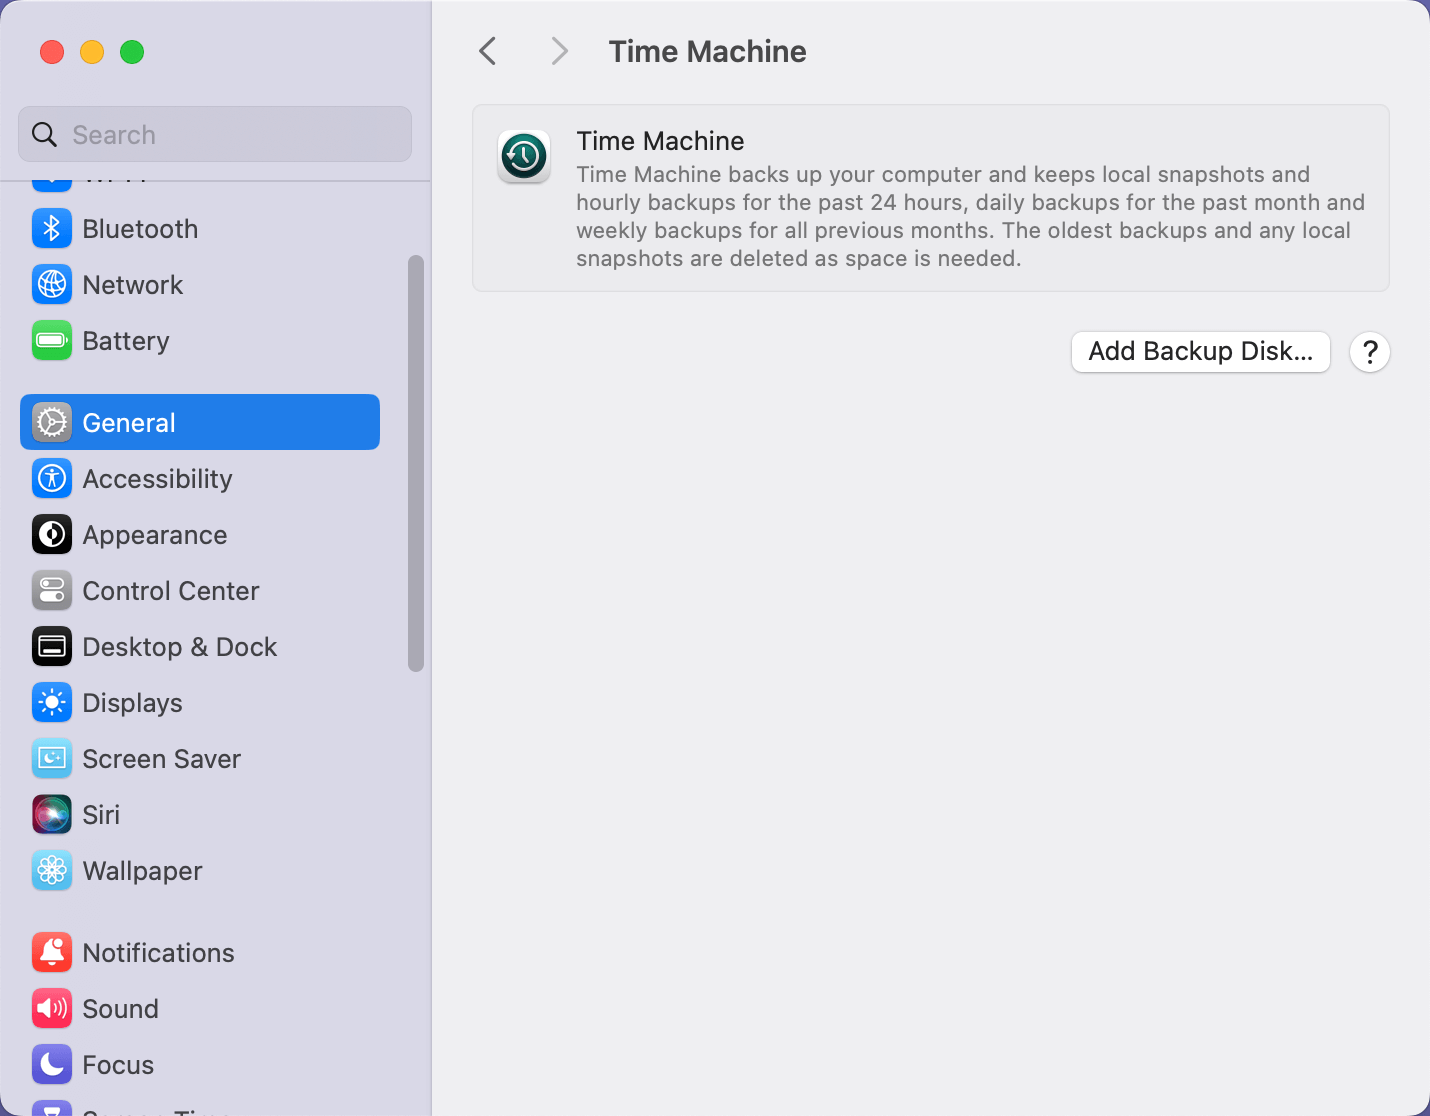Image resolution: width=1430 pixels, height=1116 pixels.
Task: Click inside the Search field
Action: tap(214, 134)
